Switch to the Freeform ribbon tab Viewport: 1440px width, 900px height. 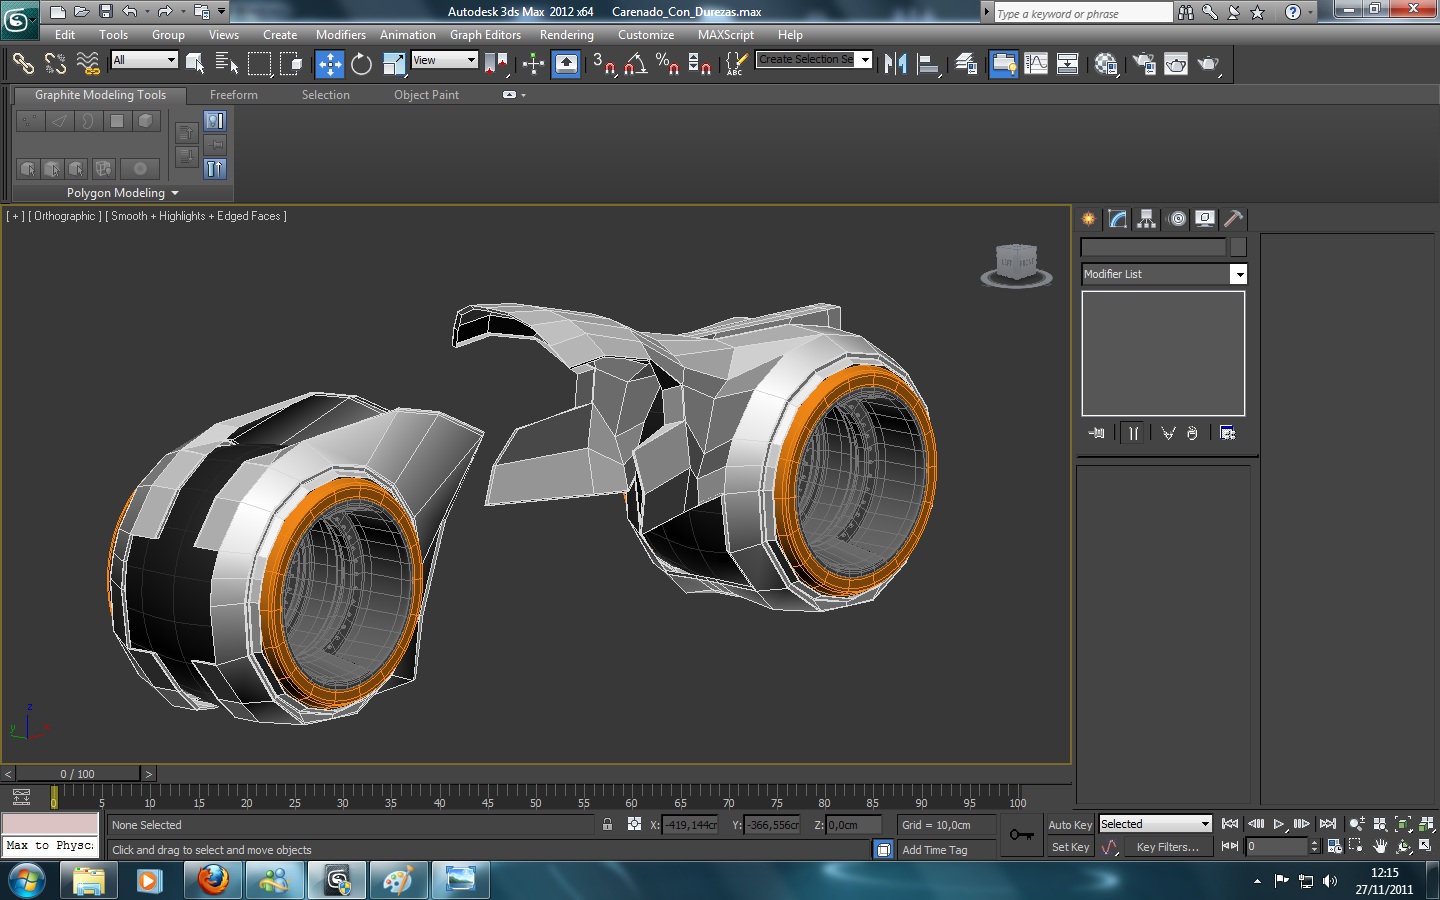233,95
